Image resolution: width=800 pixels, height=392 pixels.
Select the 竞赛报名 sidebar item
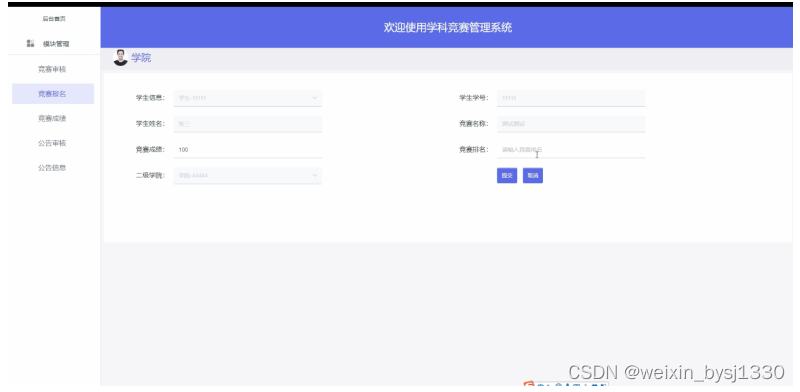[53, 94]
